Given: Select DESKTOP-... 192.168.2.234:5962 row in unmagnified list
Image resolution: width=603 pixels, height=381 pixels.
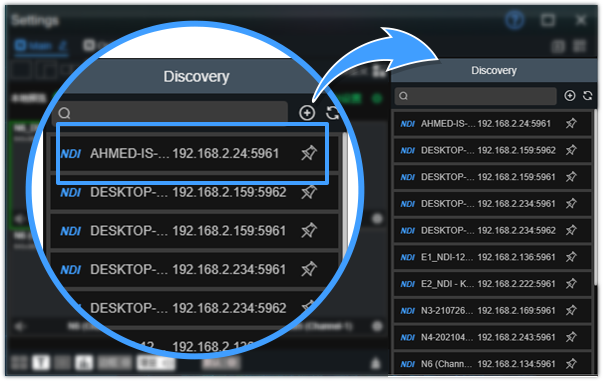Looking at the screenshot, I should (492, 230).
